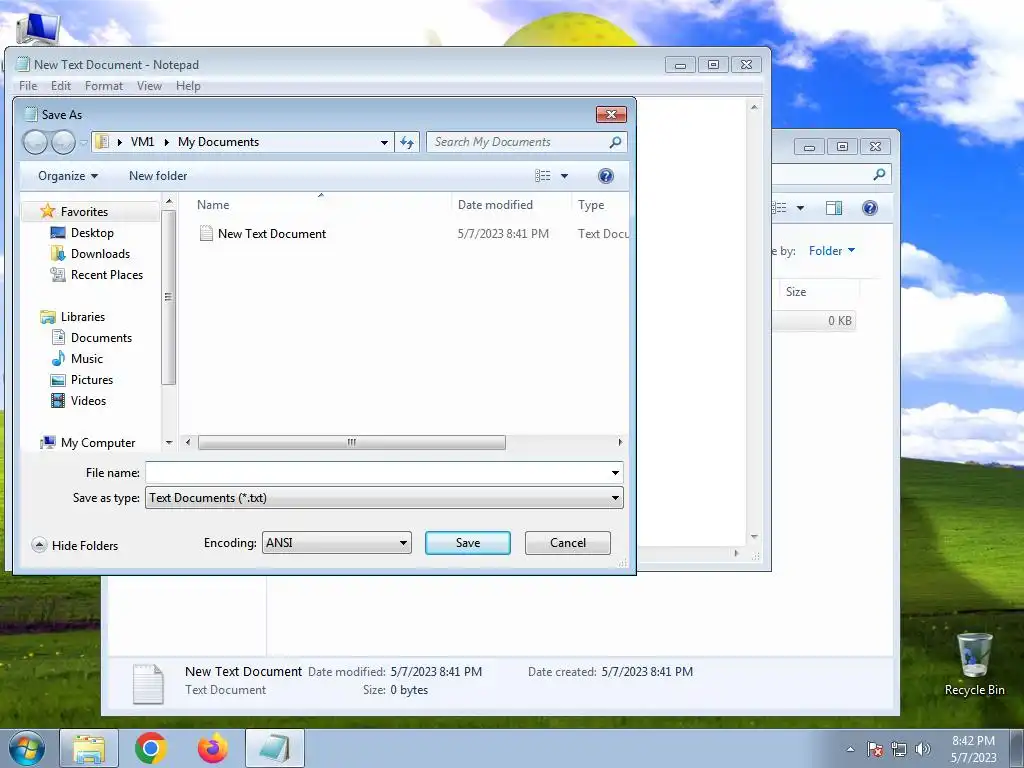Viewport: 1024px width, 768px height.
Task: Click the Back navigation button in Save As
Action: [x=35, y=142]
